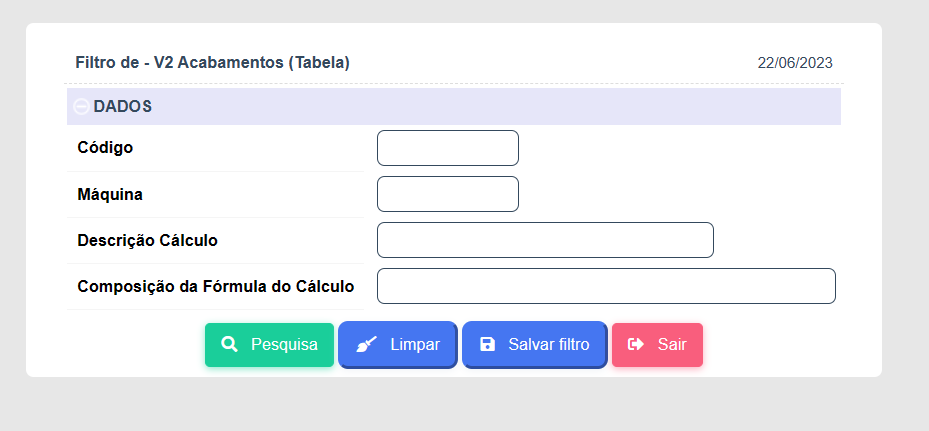This screenshot has width=929, height=431.
Task: Focus the Código input field
Action: 448,148
